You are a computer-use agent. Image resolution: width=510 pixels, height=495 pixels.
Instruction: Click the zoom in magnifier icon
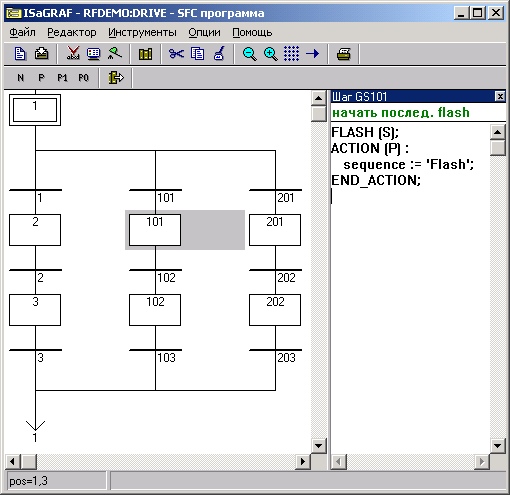tap(270, 54)
